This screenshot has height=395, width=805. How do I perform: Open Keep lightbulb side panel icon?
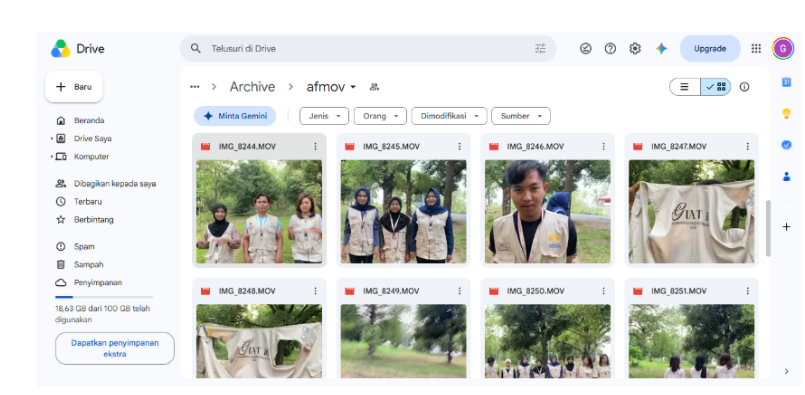tap(786, 114)
